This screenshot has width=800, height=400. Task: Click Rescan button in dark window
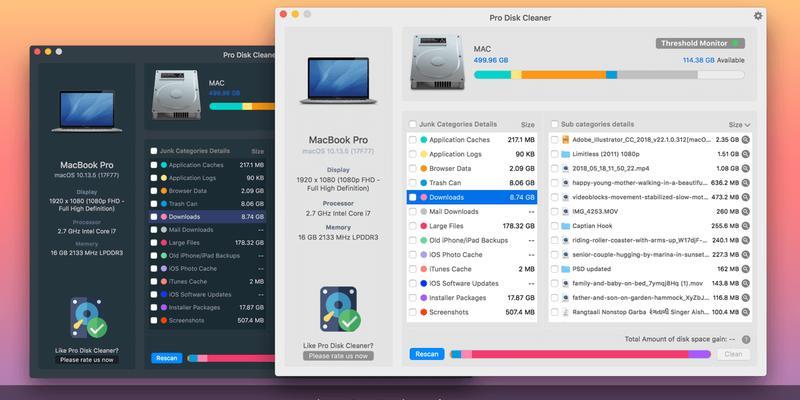(167, 358)
